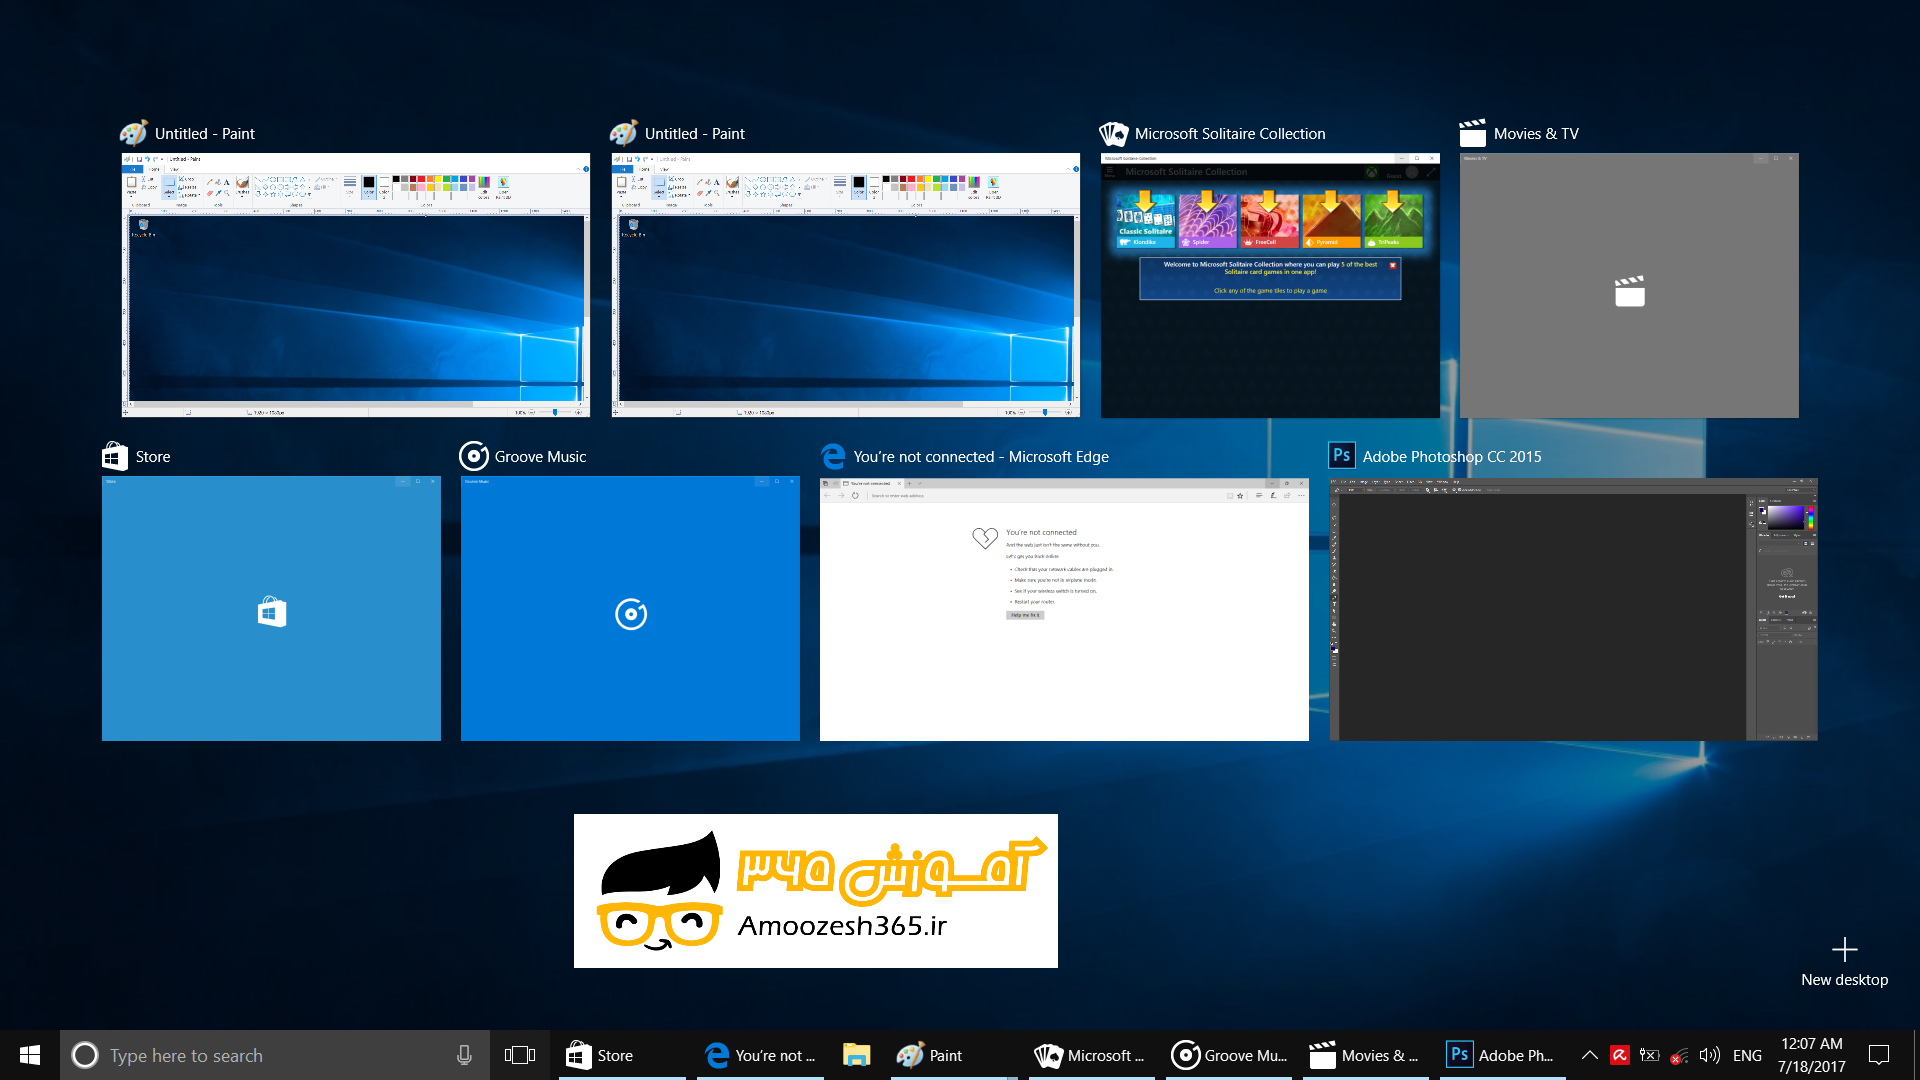Click the ENG language indicator

[1747, 1055]
